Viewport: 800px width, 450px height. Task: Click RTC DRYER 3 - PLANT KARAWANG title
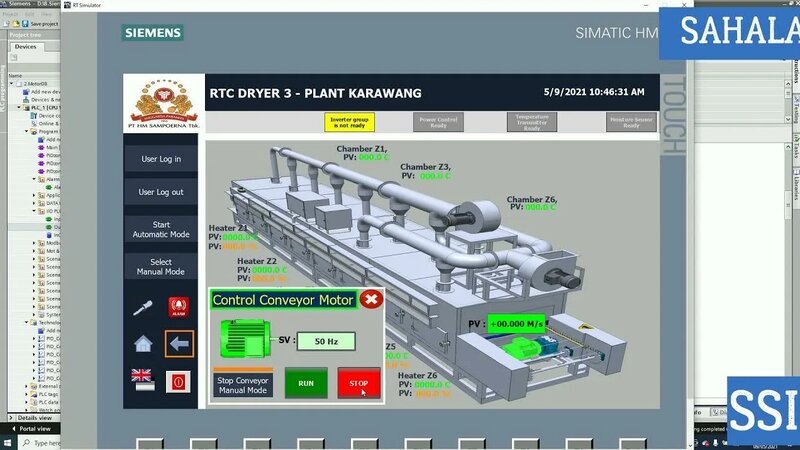pyautogui.click(x=315, y=93)
